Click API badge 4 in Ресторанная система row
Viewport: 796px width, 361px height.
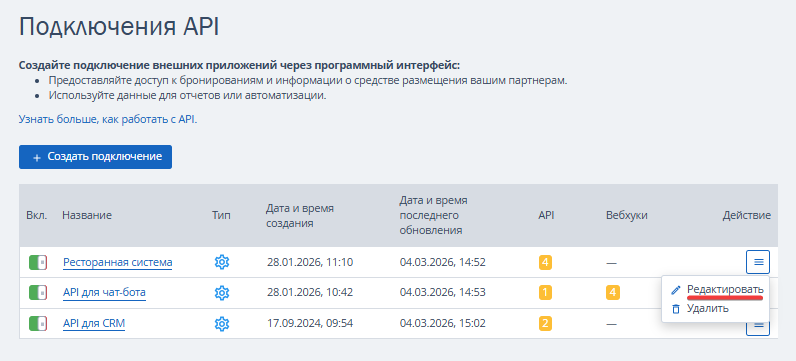pos(546,262)
